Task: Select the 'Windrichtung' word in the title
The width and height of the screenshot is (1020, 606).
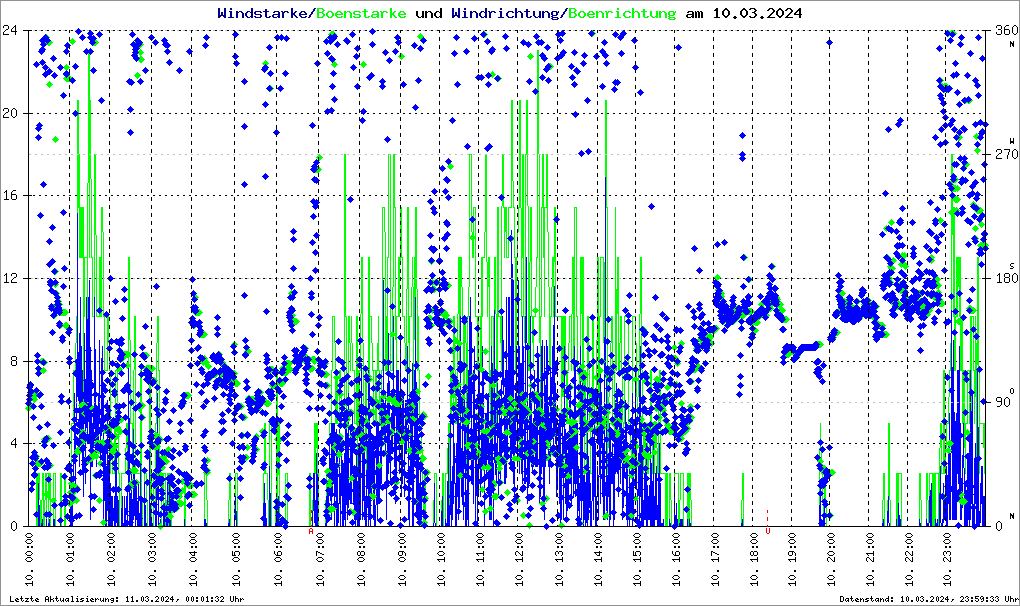Action: pos(504,13)
